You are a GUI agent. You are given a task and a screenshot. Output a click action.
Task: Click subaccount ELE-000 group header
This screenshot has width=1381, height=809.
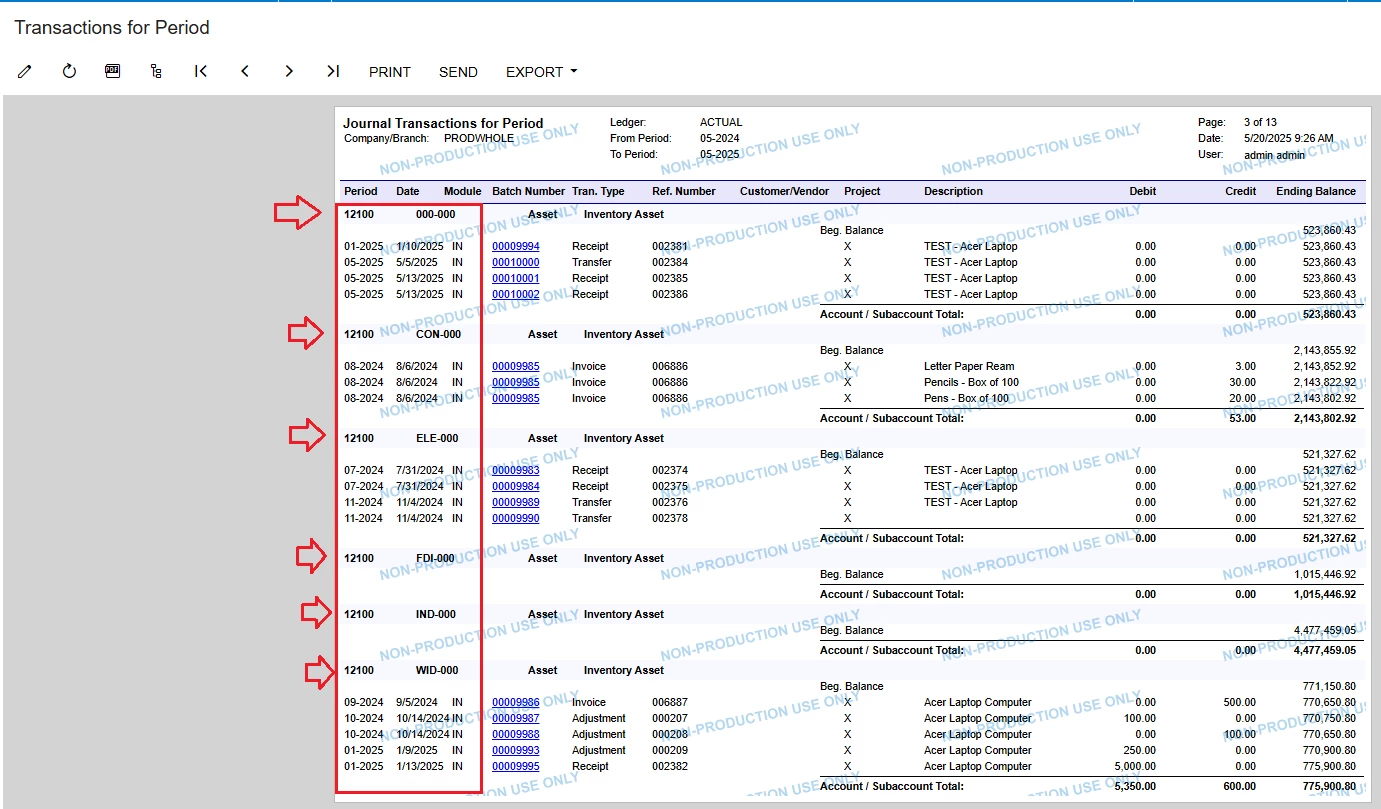(x=437, y=438)
